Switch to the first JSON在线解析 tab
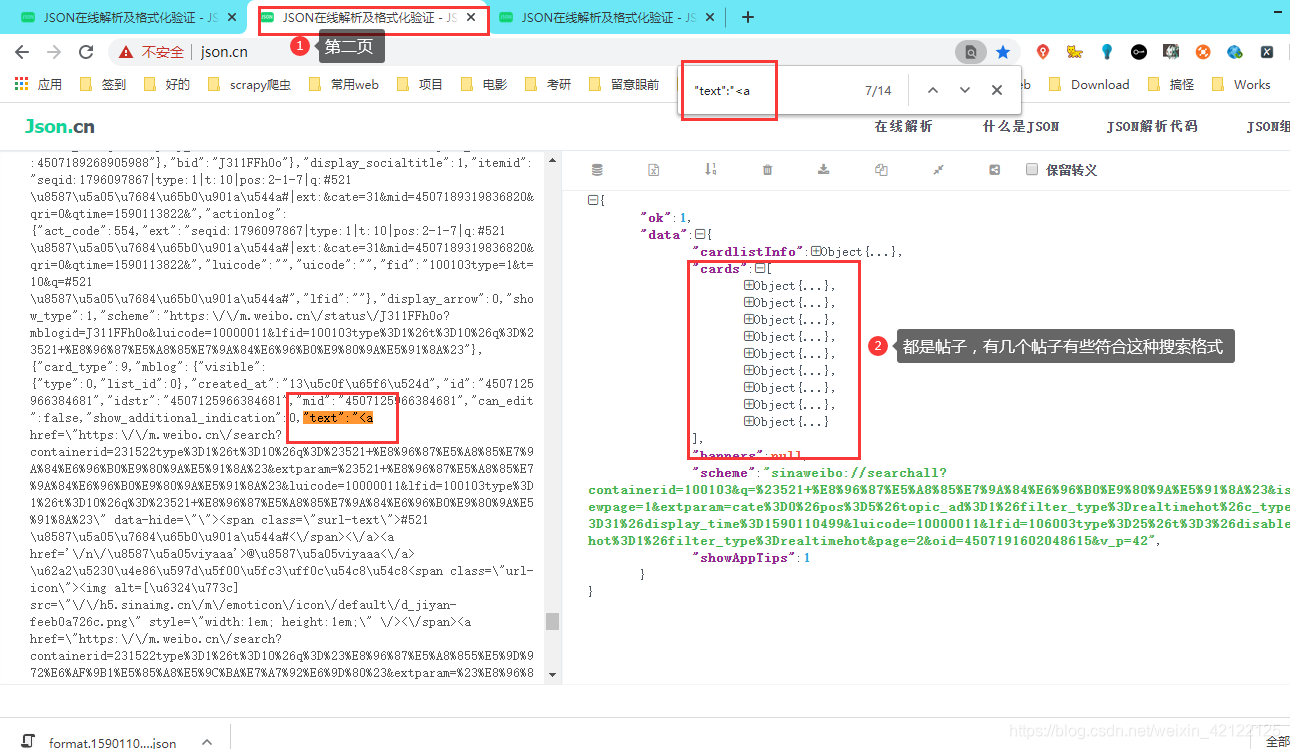Screen dimensions: 1290x749 [128, 17]
